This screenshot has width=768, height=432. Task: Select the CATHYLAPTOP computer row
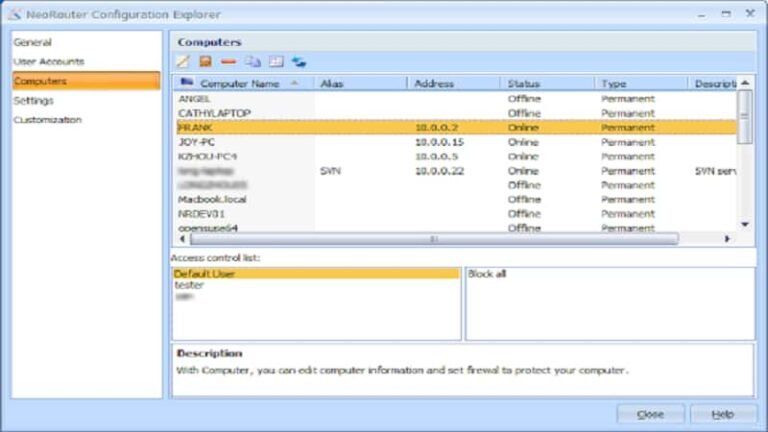[x=456, y=113]
